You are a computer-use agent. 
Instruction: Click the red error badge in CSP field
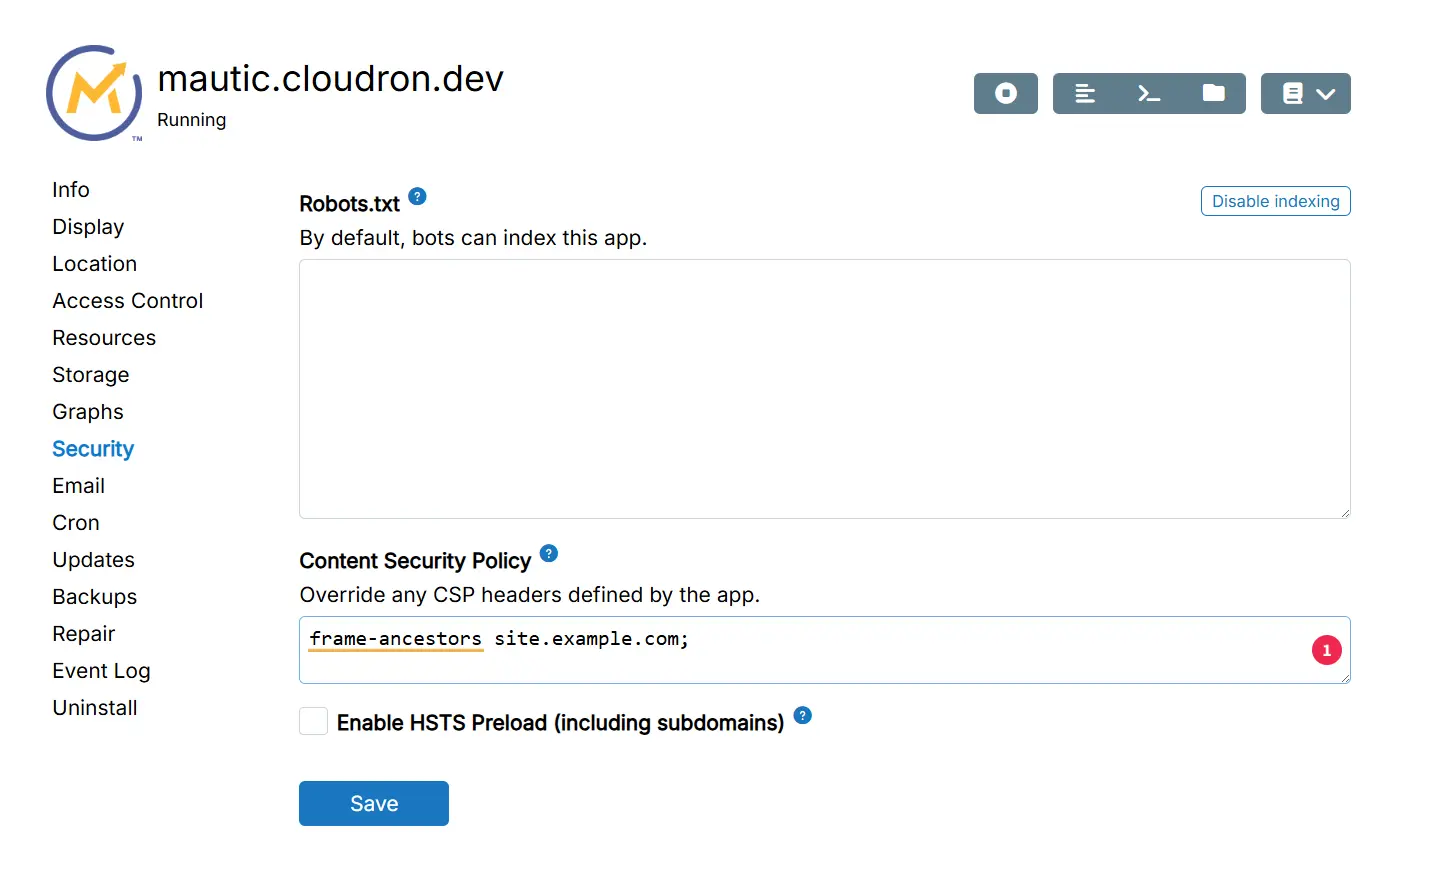pyautogui.click(x=1326, y=650)
